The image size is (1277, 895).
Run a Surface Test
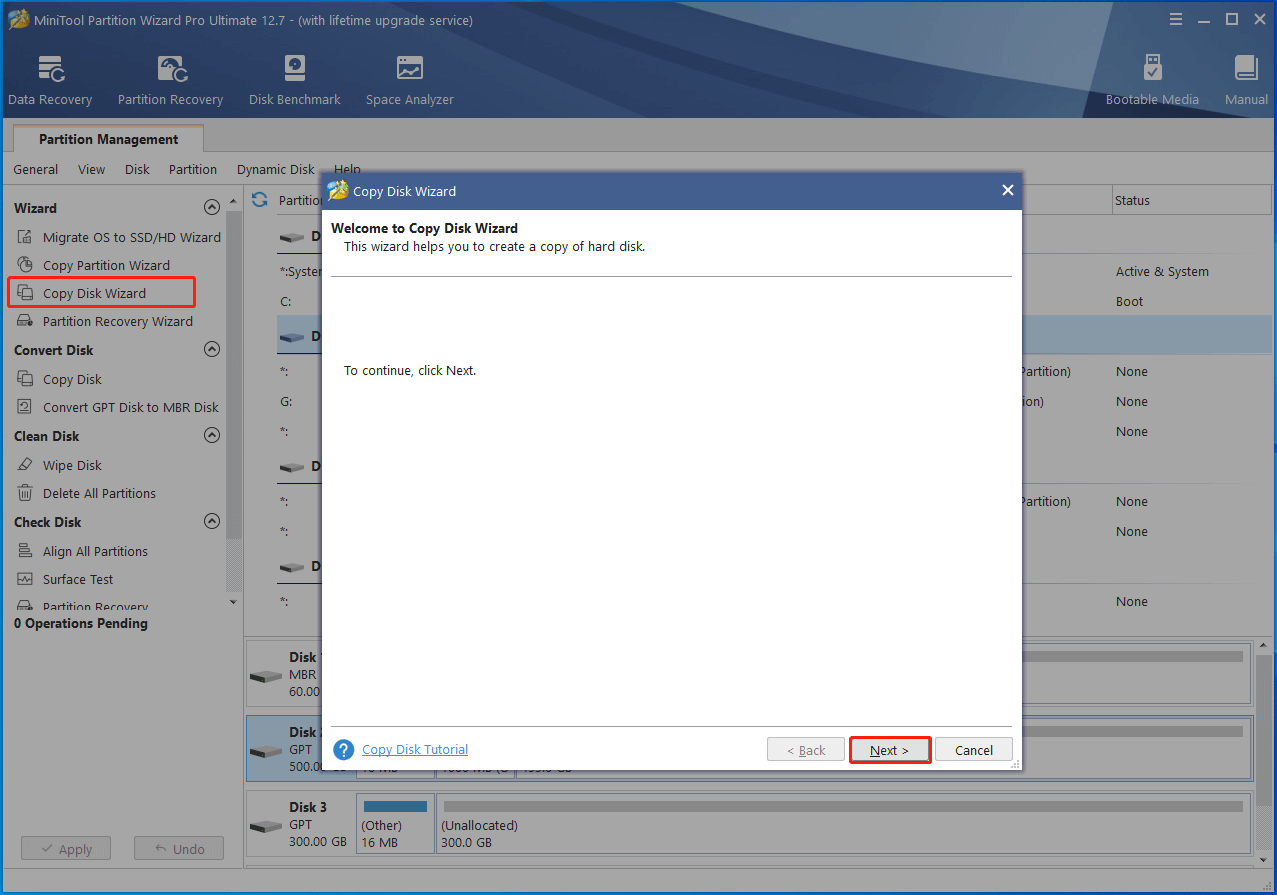point(79,579)
